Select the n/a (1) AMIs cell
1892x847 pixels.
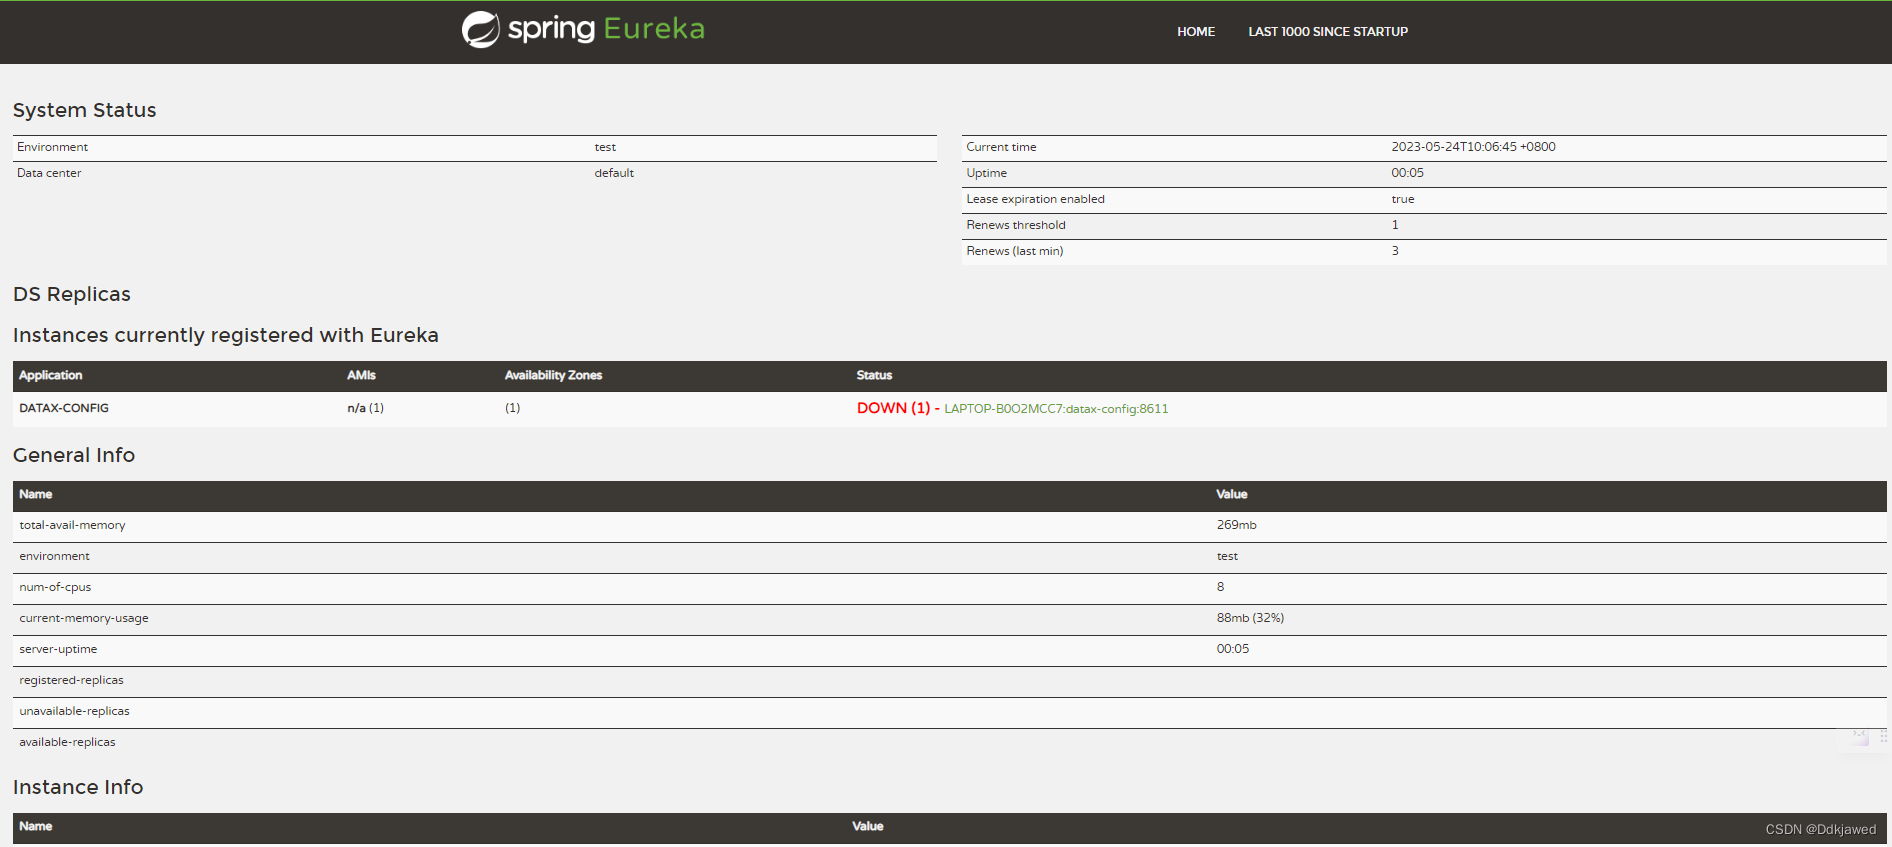pyautogui.click(x=365, y=408)
